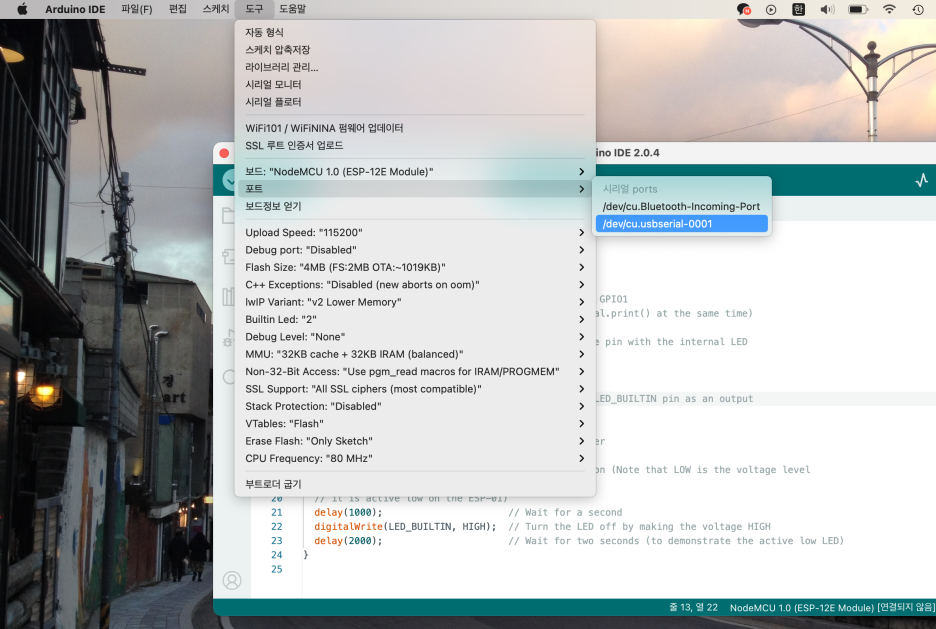This screenshot has width=936, height=629.
Task: Expand VTables "Flash" submenu
Action: tap(415, 423)
